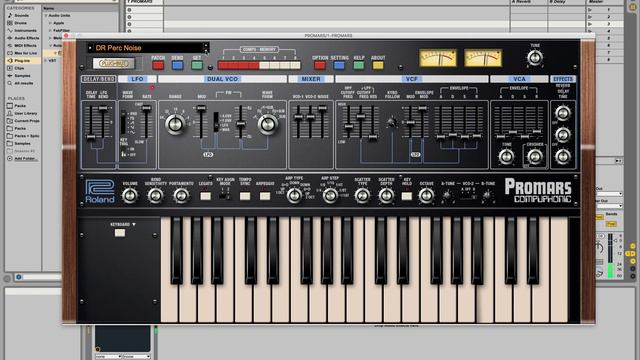The height and width of the screenshot is (360, 640).
Task: Expand the Keyboard dropdown arrow
Action: click(134, 224)
